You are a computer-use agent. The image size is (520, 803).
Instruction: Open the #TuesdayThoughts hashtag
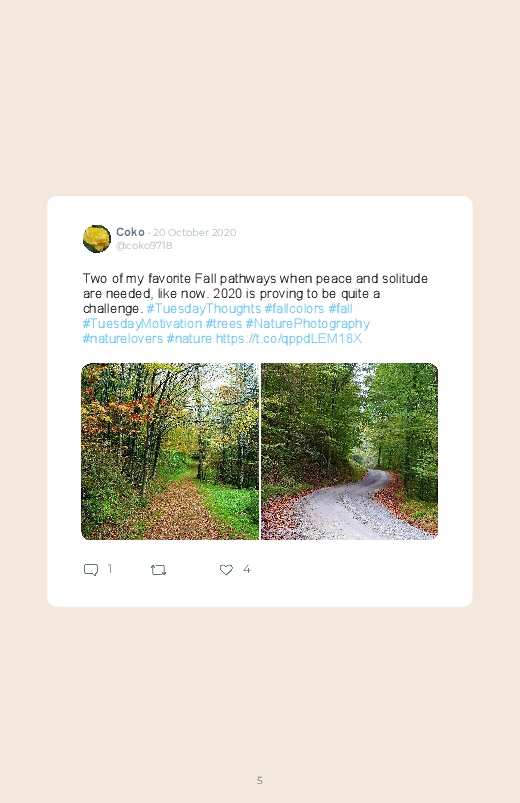coord(203,309)
